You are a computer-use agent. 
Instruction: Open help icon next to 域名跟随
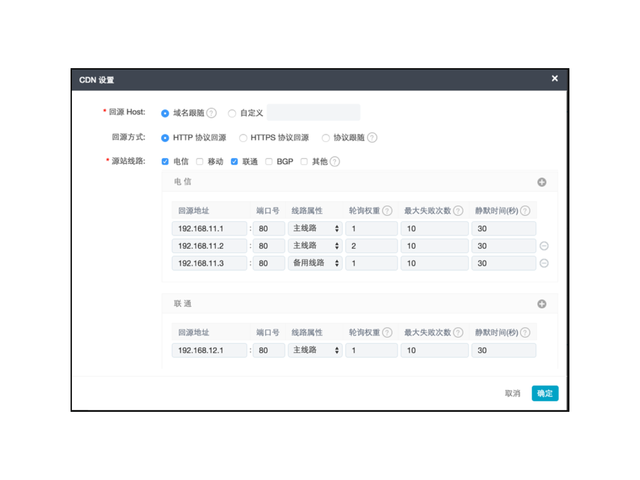[211, 113]
